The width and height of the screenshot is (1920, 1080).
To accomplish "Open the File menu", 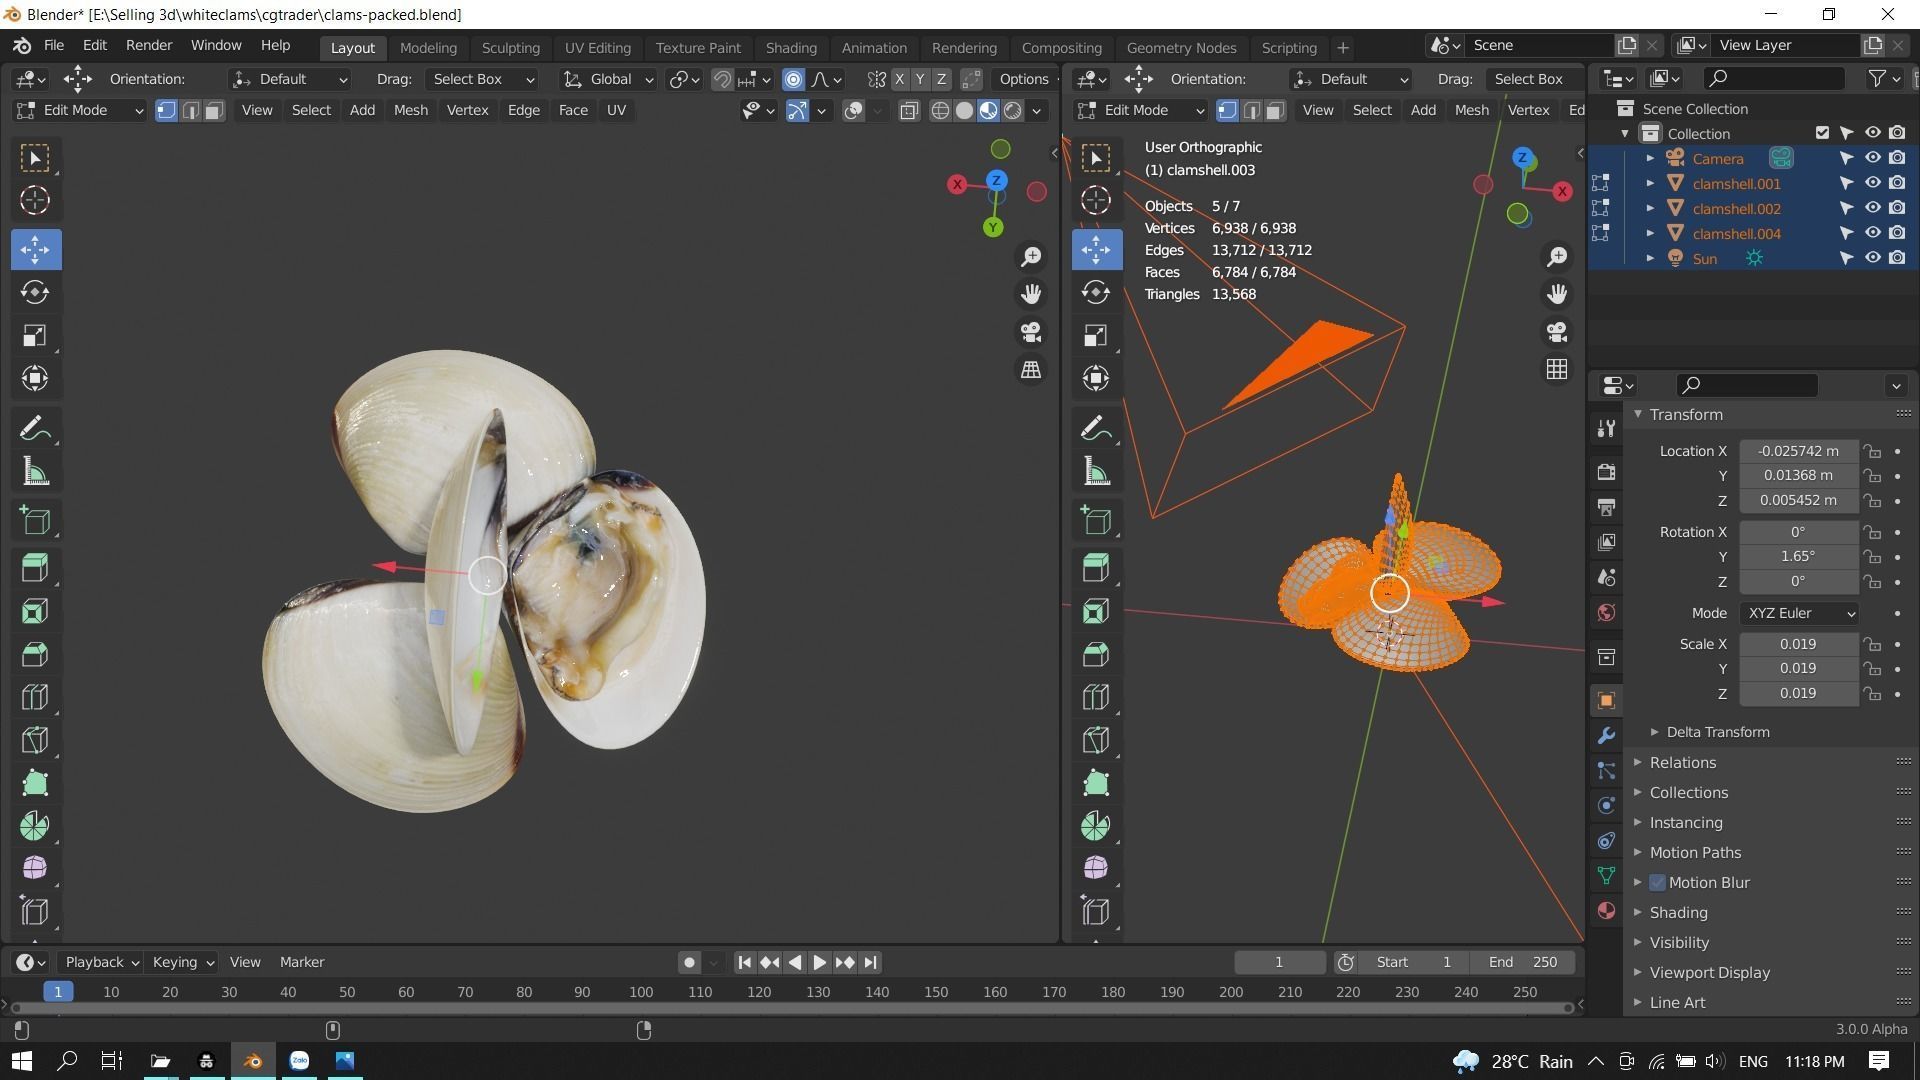I will coord(54,45).
